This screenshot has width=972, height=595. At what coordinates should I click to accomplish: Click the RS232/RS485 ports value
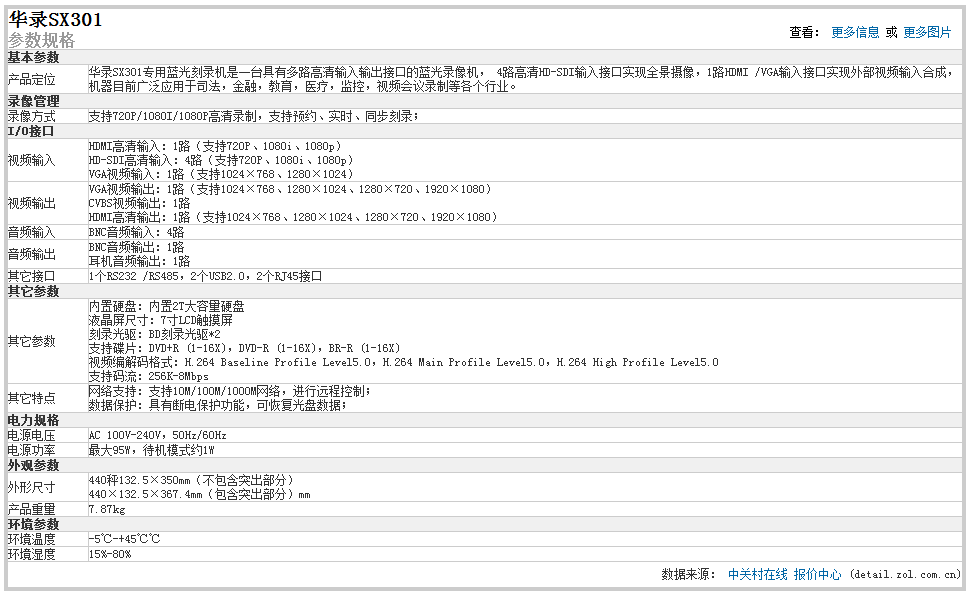pyautogui.click(x=205, y=276)
